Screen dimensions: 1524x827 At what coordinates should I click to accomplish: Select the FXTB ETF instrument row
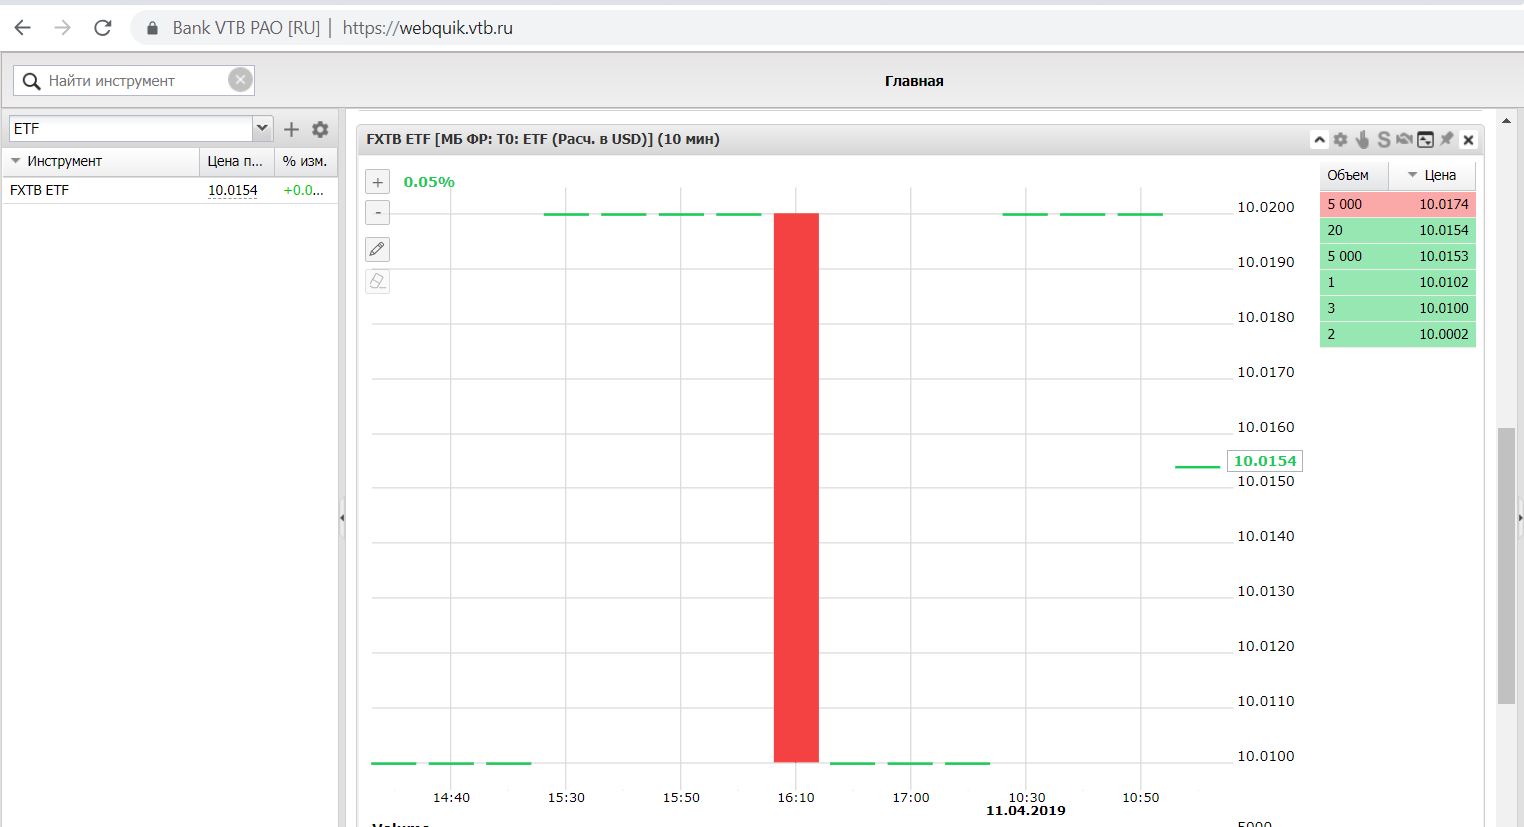click(x=170, y=190)
